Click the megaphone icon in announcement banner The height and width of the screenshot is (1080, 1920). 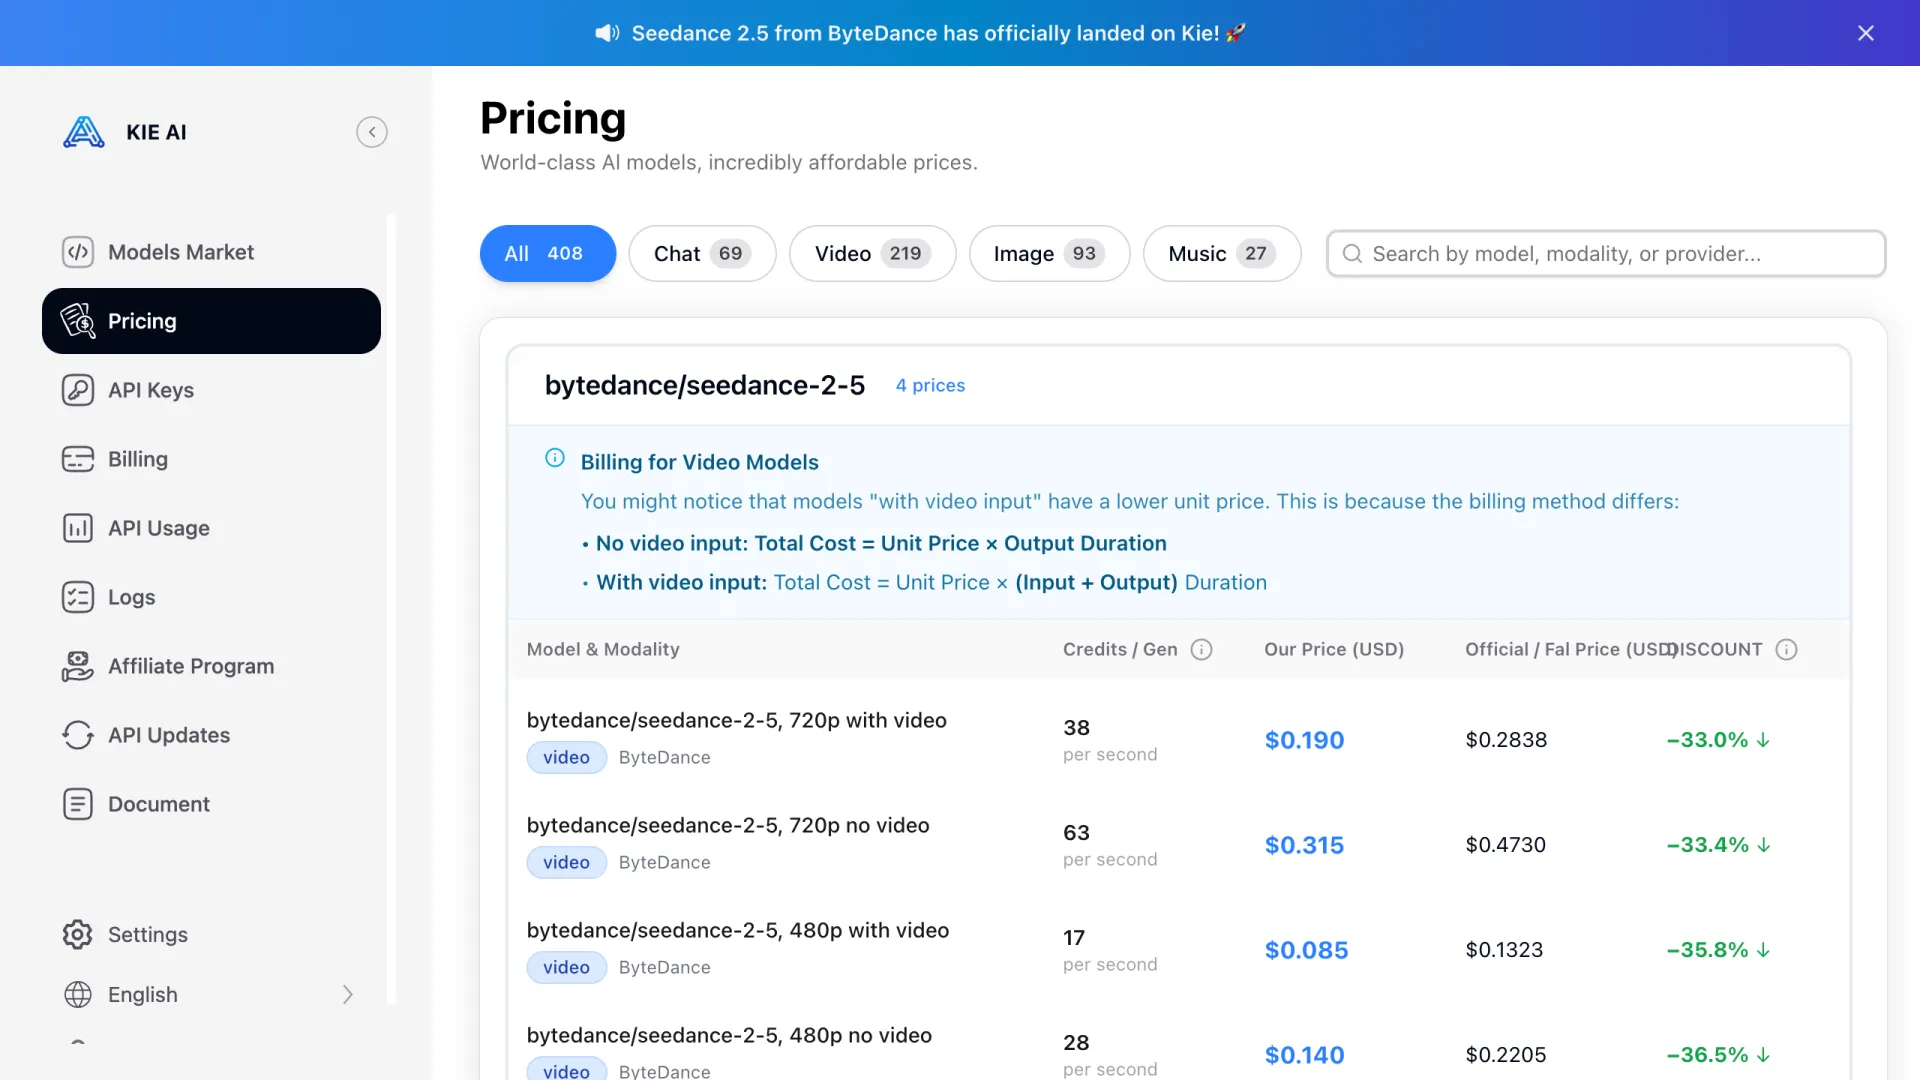click(607, 33)
